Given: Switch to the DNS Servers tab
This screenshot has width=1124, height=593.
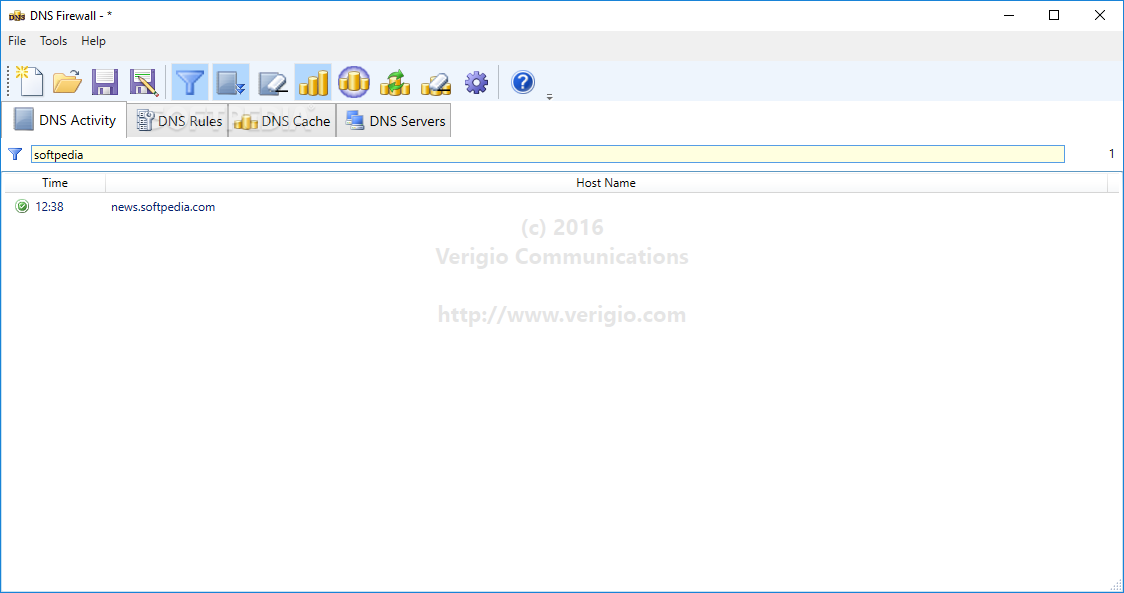Looking at the screenshot, I should tap(394, 121).
